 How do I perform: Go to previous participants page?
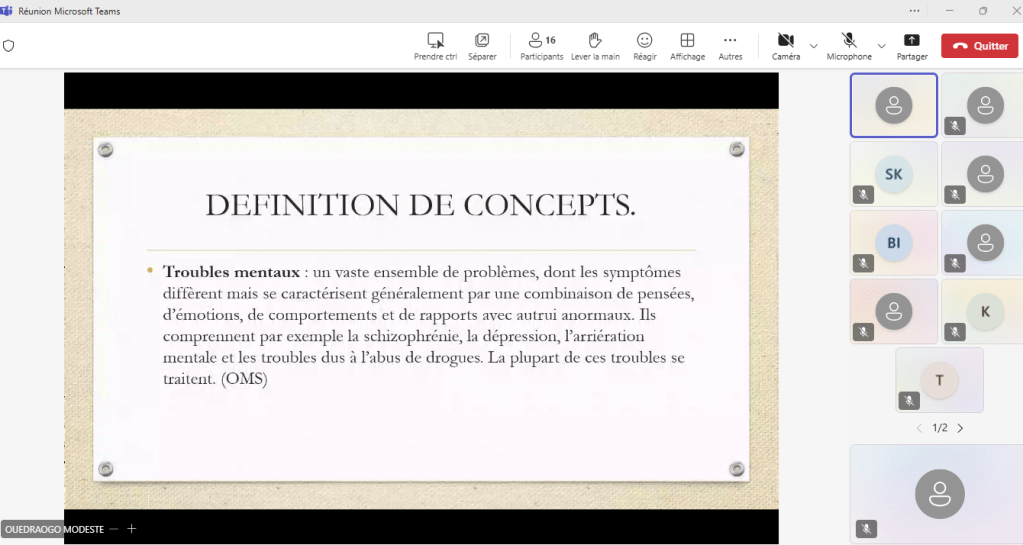[920, 428]
